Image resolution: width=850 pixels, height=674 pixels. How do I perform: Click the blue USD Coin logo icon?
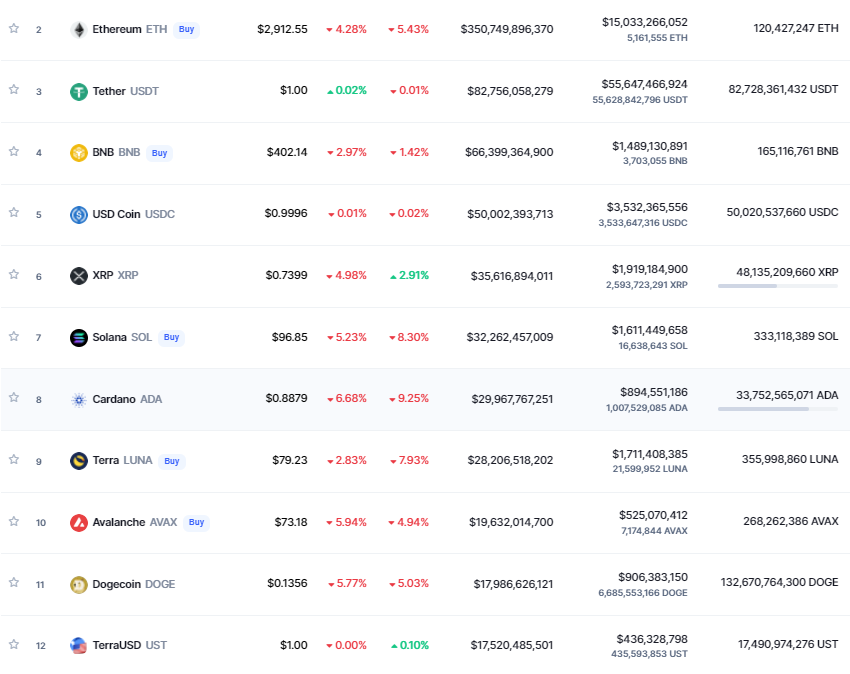79,215
